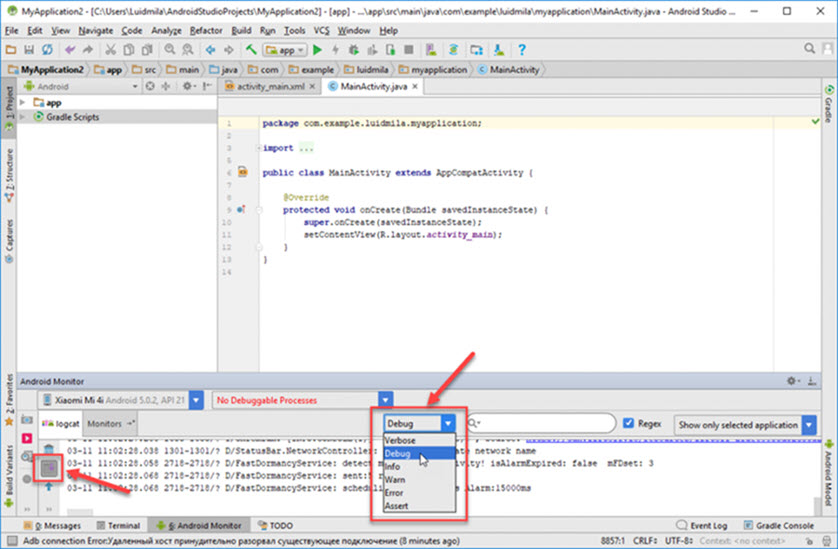The image size is (838, 549).
Task: Open Project panel settings gear
Action: pyautogui.click(x=187, y=86)
